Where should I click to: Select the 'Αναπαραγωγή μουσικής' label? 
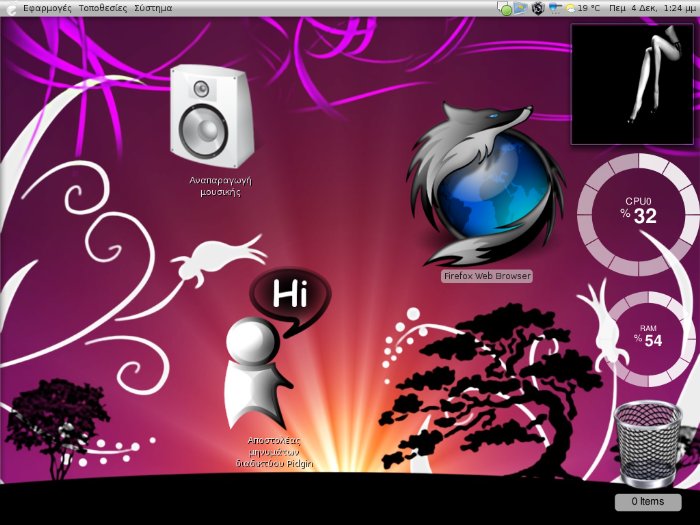(221, 186)
